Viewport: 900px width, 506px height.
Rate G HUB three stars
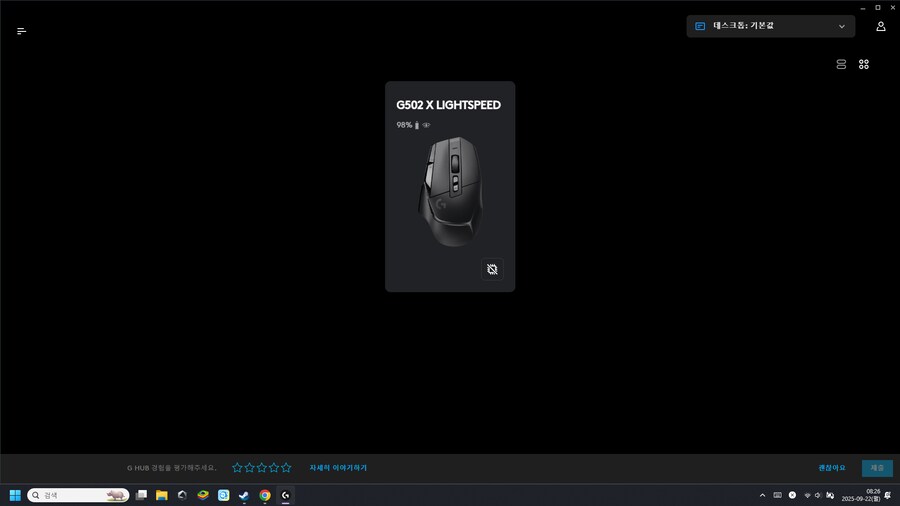pos(262,468)
